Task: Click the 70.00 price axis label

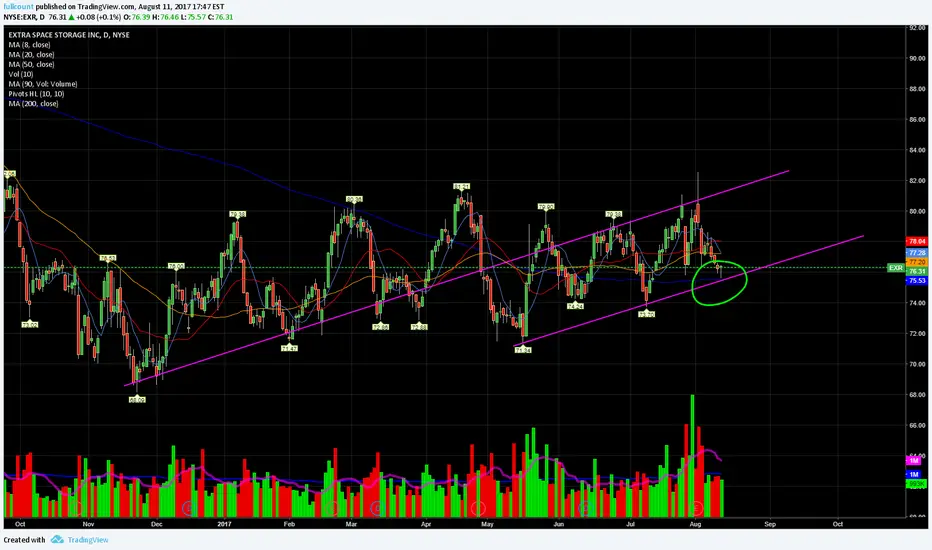Action: click(917, 364)
